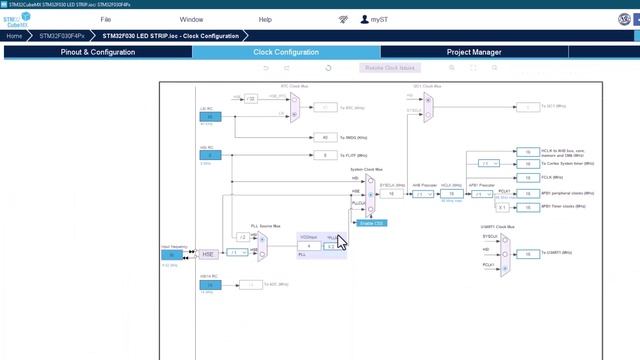
Task: Select HSE on System Clock Mux
Action: [370, 195]
